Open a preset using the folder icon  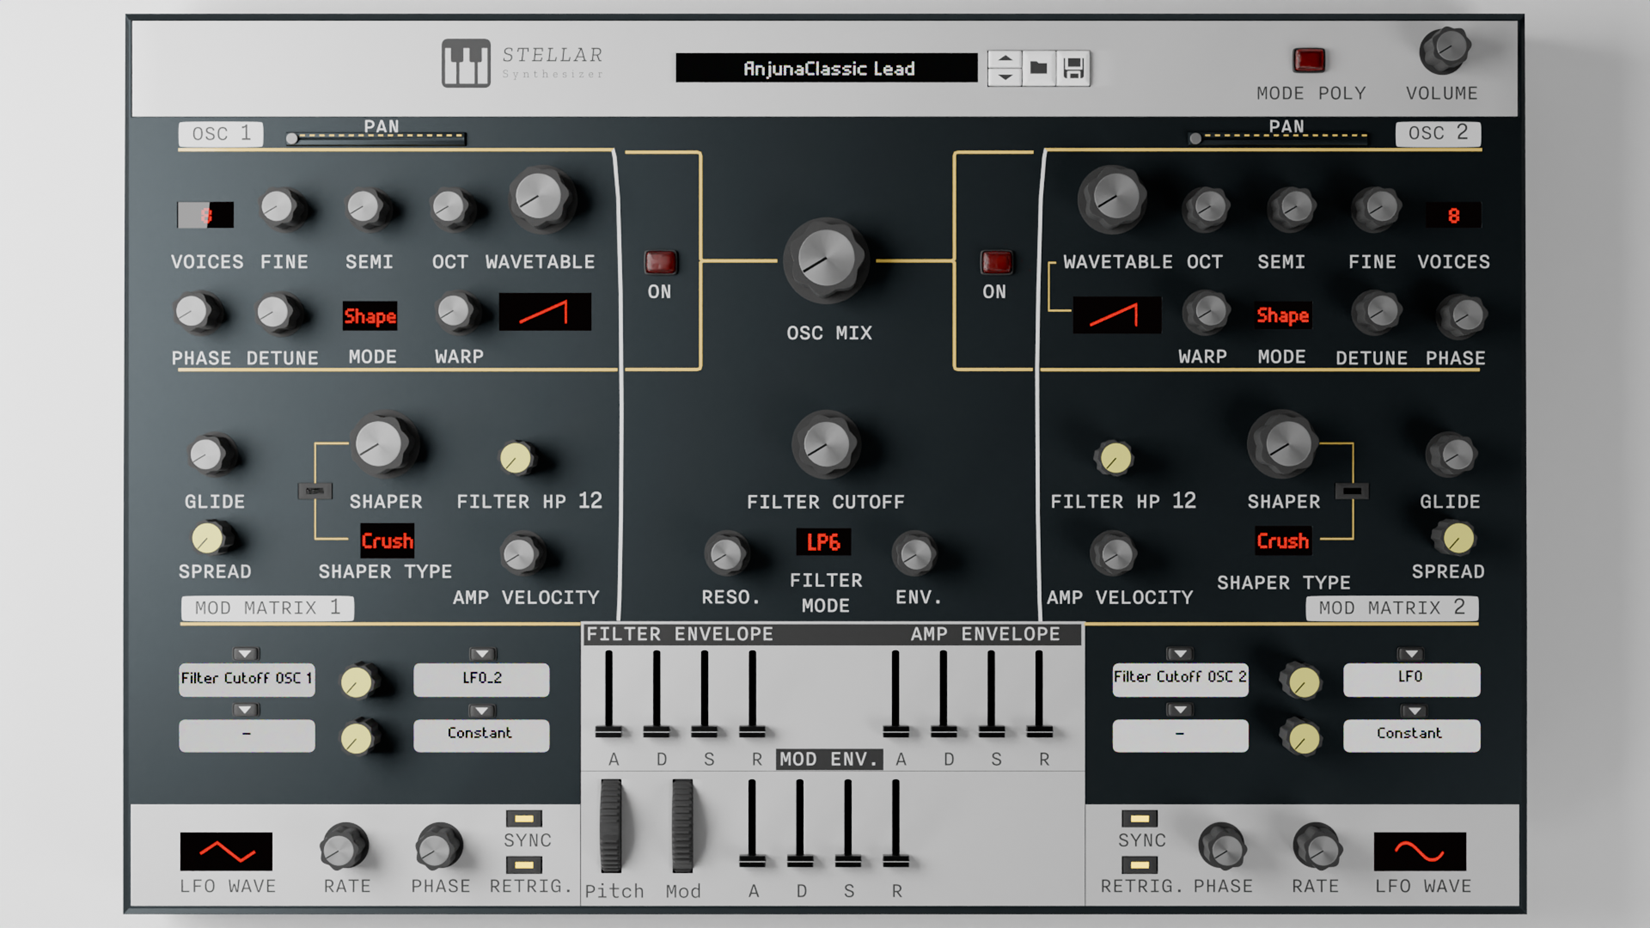[1040, 68]
